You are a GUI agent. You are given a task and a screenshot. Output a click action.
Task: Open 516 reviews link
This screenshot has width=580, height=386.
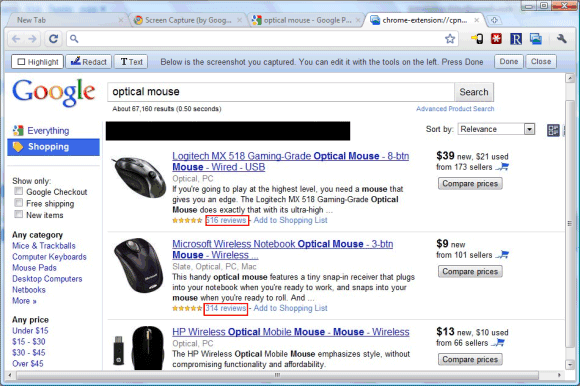pyautogui.click(x=226, y=220)
